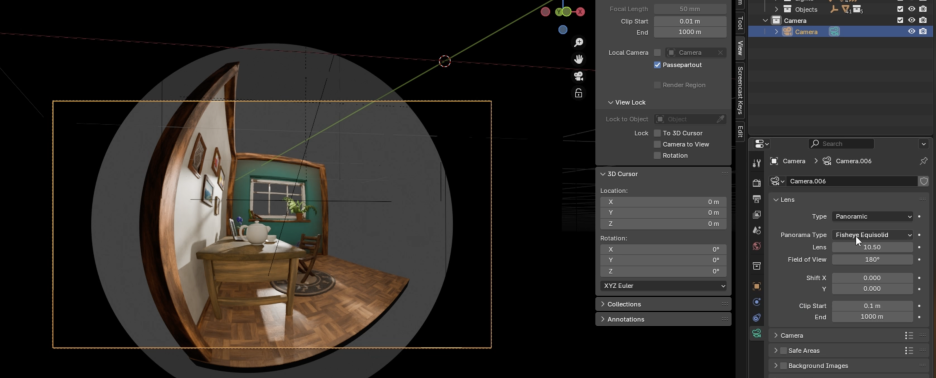Expand the Background Images panel
Image resolution: width=936 pixels, height=378 pixels.
click(x=776, y=365)
